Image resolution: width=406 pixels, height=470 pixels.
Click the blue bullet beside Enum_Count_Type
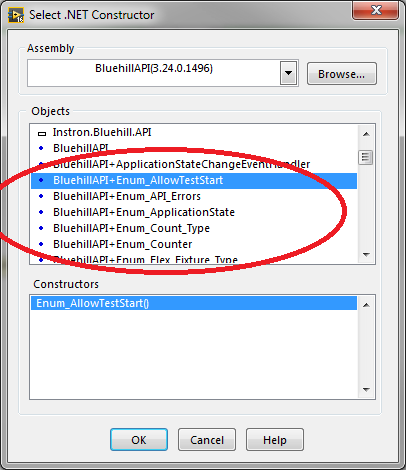click(41, 228)
